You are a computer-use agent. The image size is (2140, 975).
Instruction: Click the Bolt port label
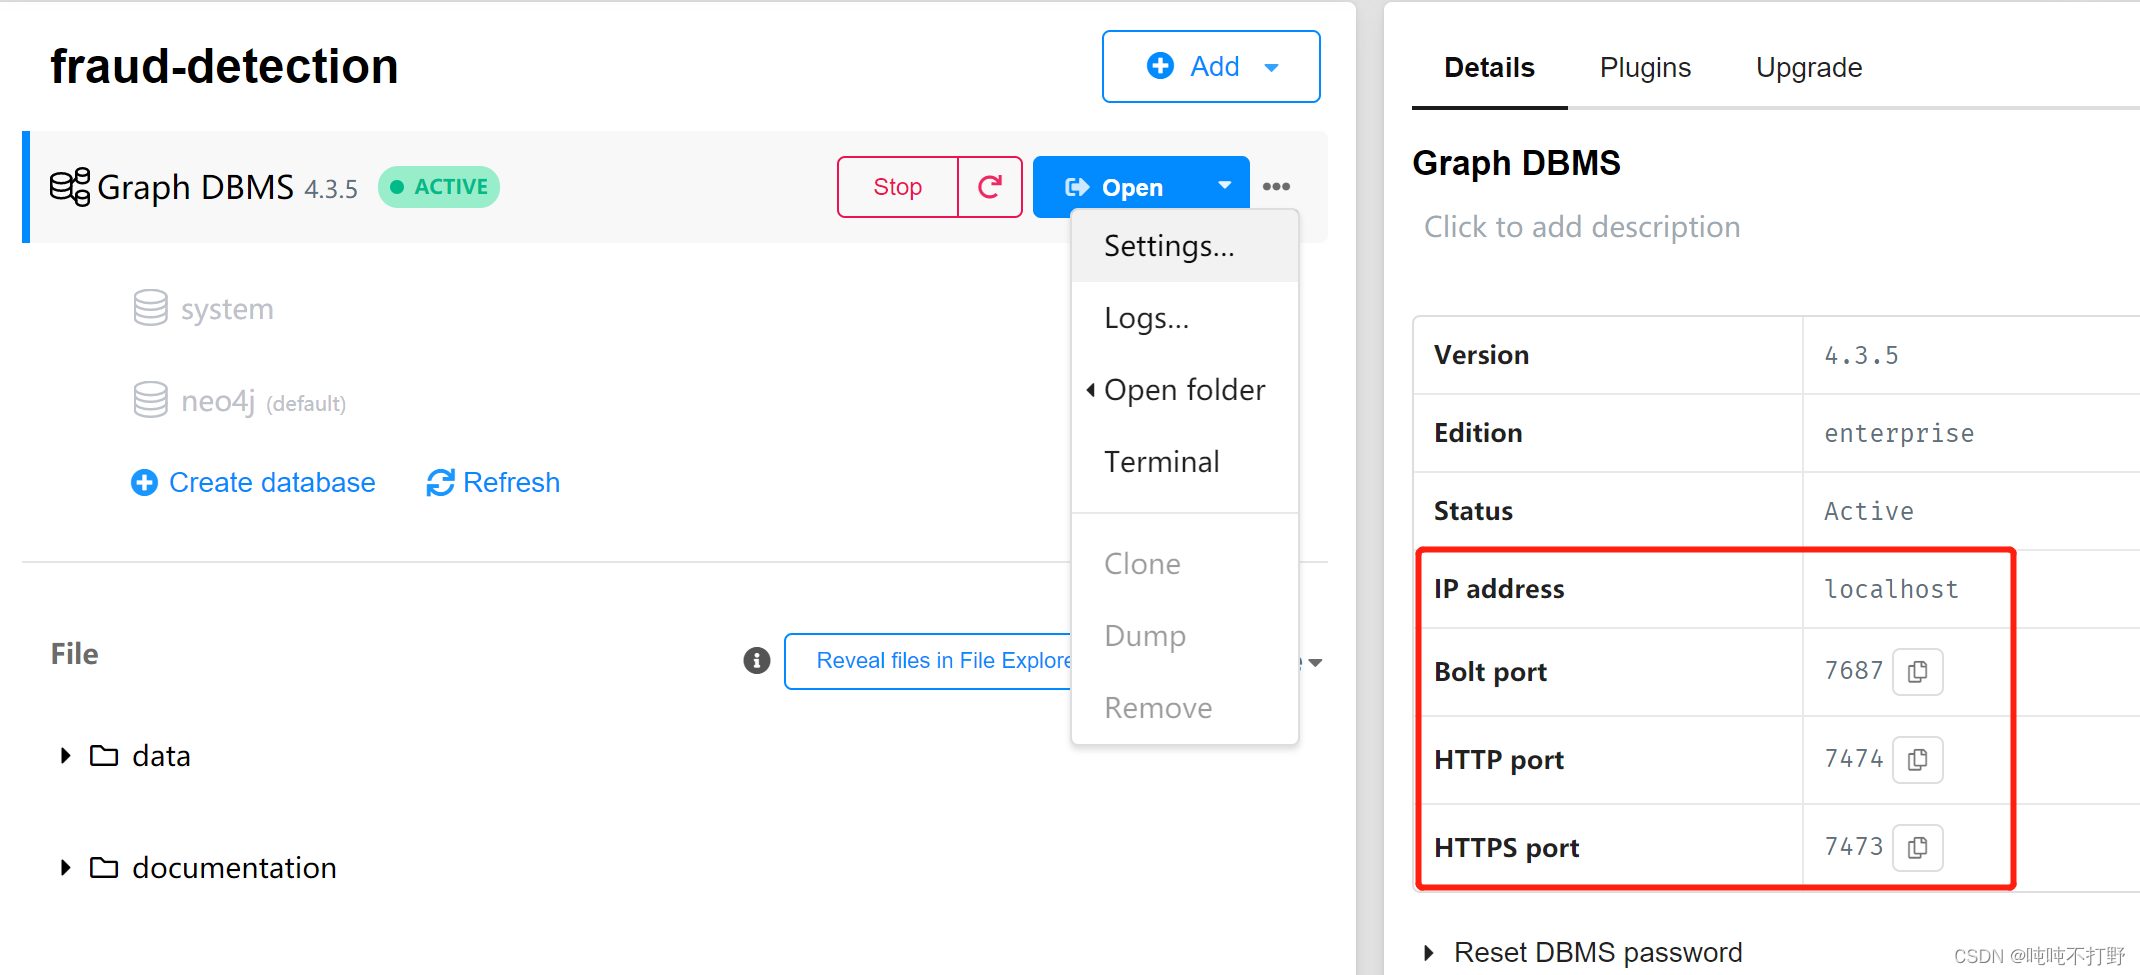pyautogui.click(x=1490, y=672)
